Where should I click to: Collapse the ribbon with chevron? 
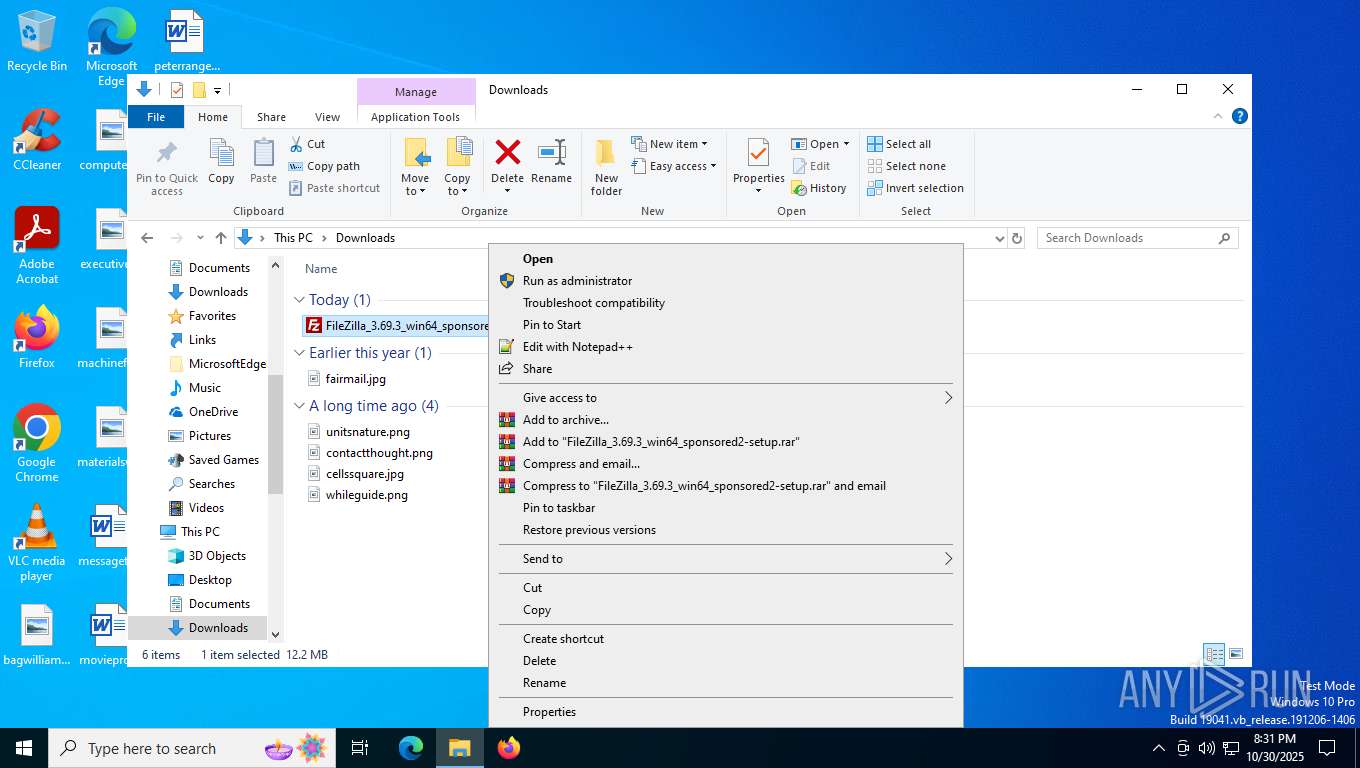pos(1218,116)
